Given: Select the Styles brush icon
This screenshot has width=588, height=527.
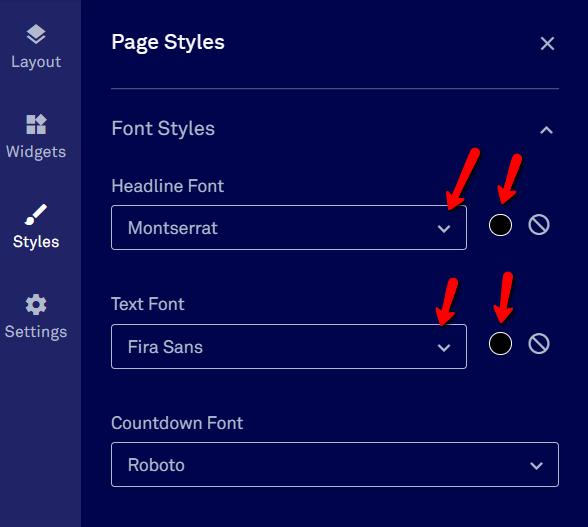Looking at the screenshot, I should 36,215.
